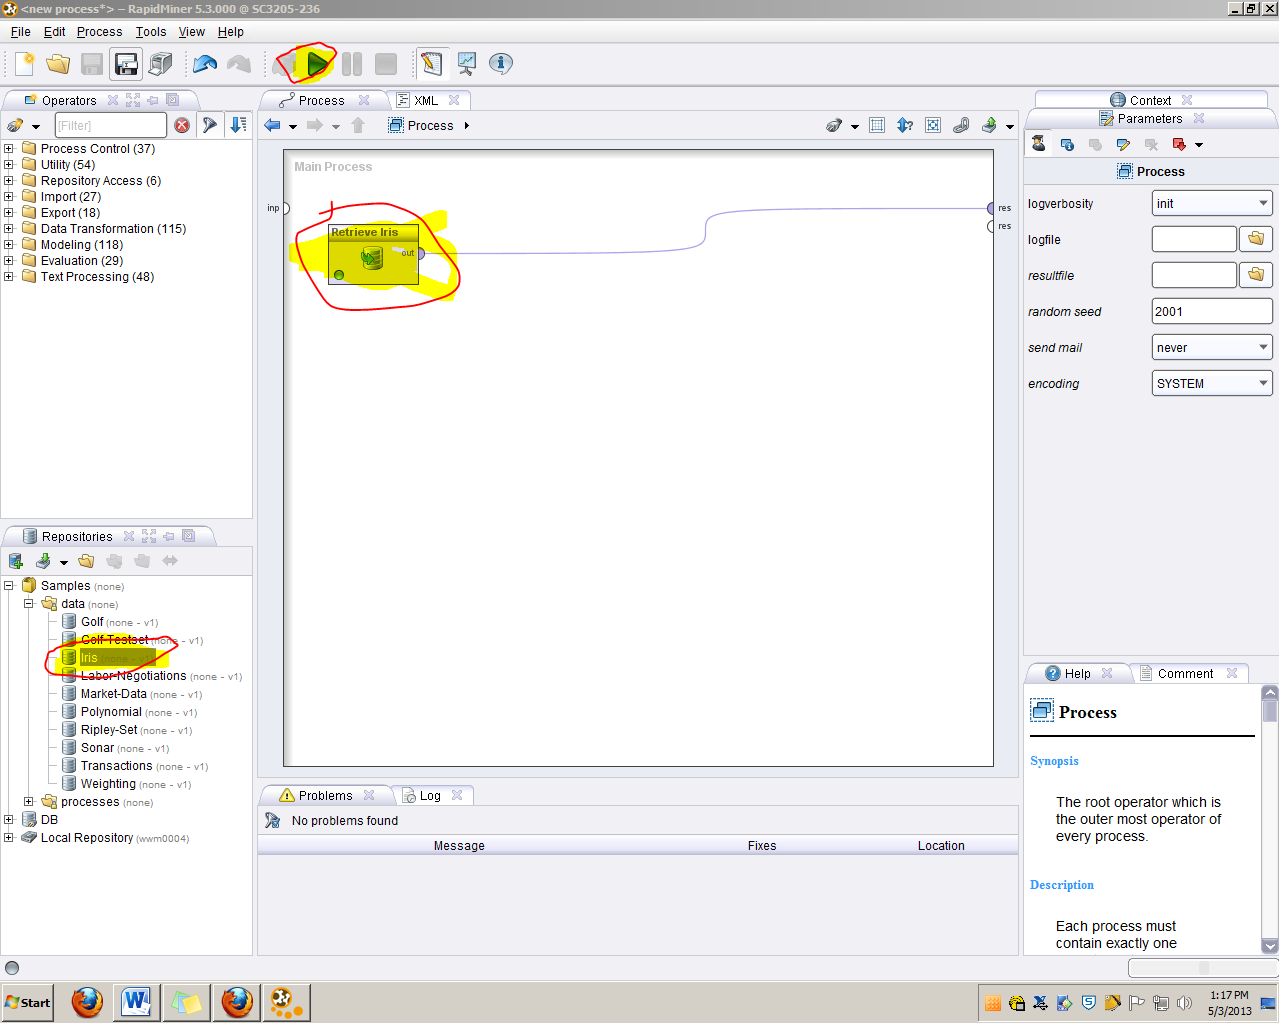Open the encoding dropdown

click(x=1212, y=383)
